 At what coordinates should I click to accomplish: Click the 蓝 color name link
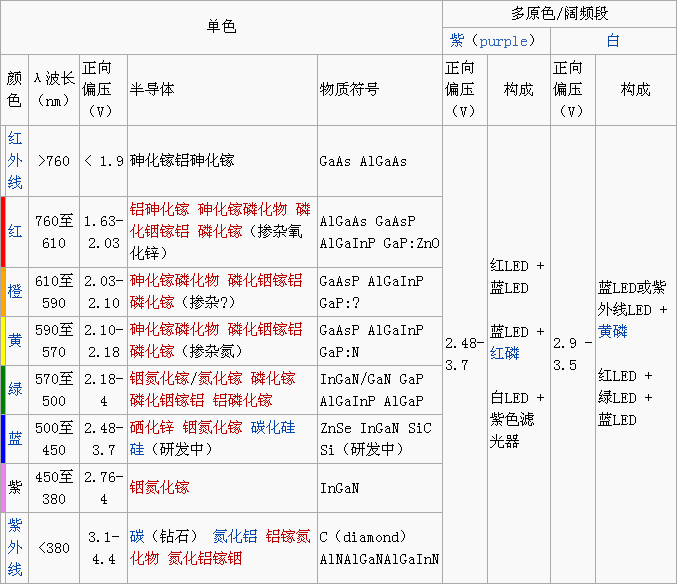[x=15, y=439]
